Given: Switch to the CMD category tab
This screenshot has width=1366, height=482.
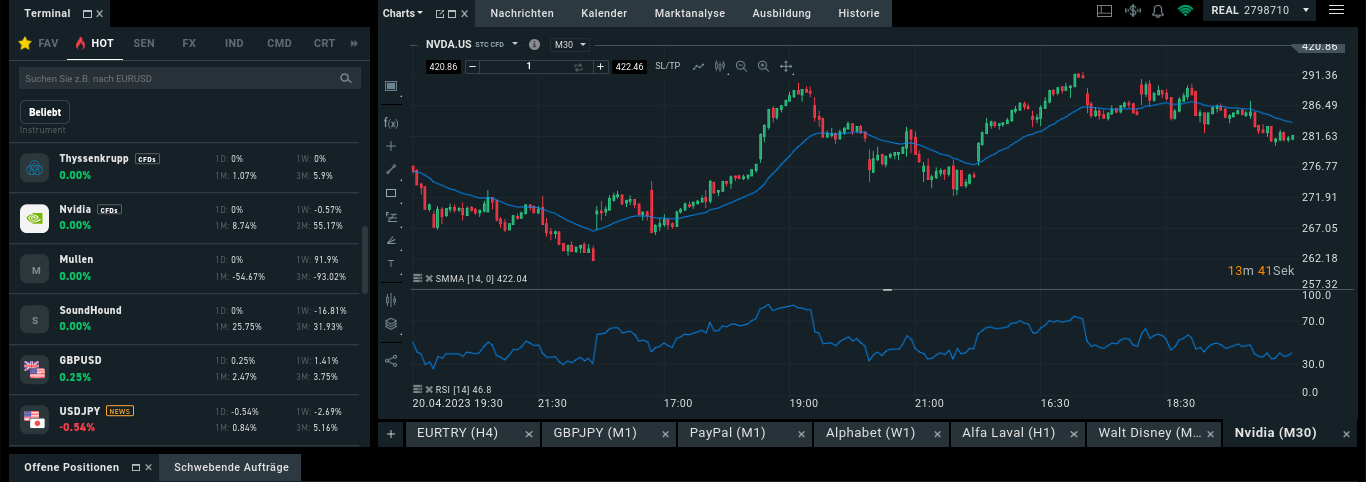Looking at the screenshot, I should [279, 44].
